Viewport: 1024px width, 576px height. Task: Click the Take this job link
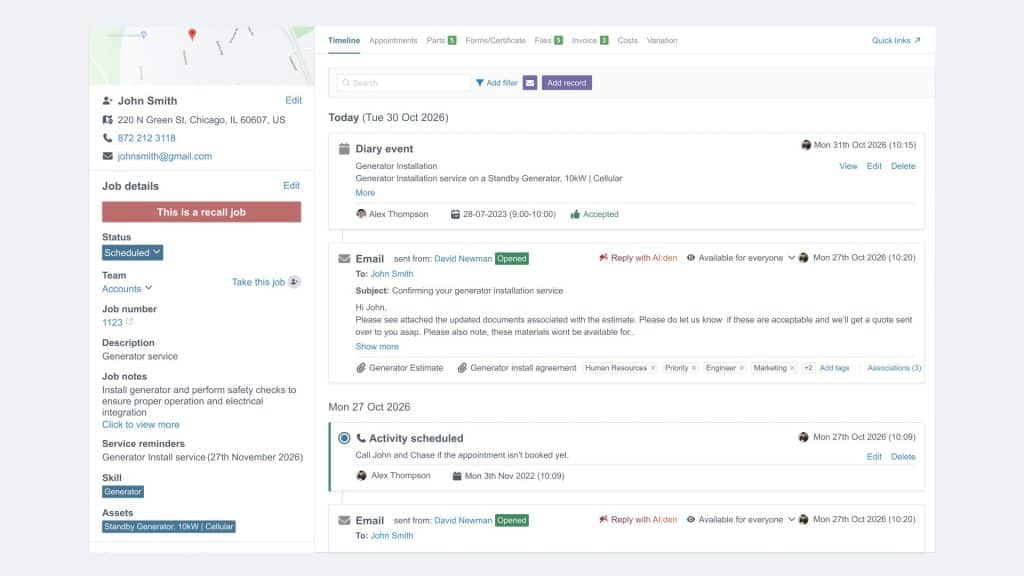(x=258, y=282)
